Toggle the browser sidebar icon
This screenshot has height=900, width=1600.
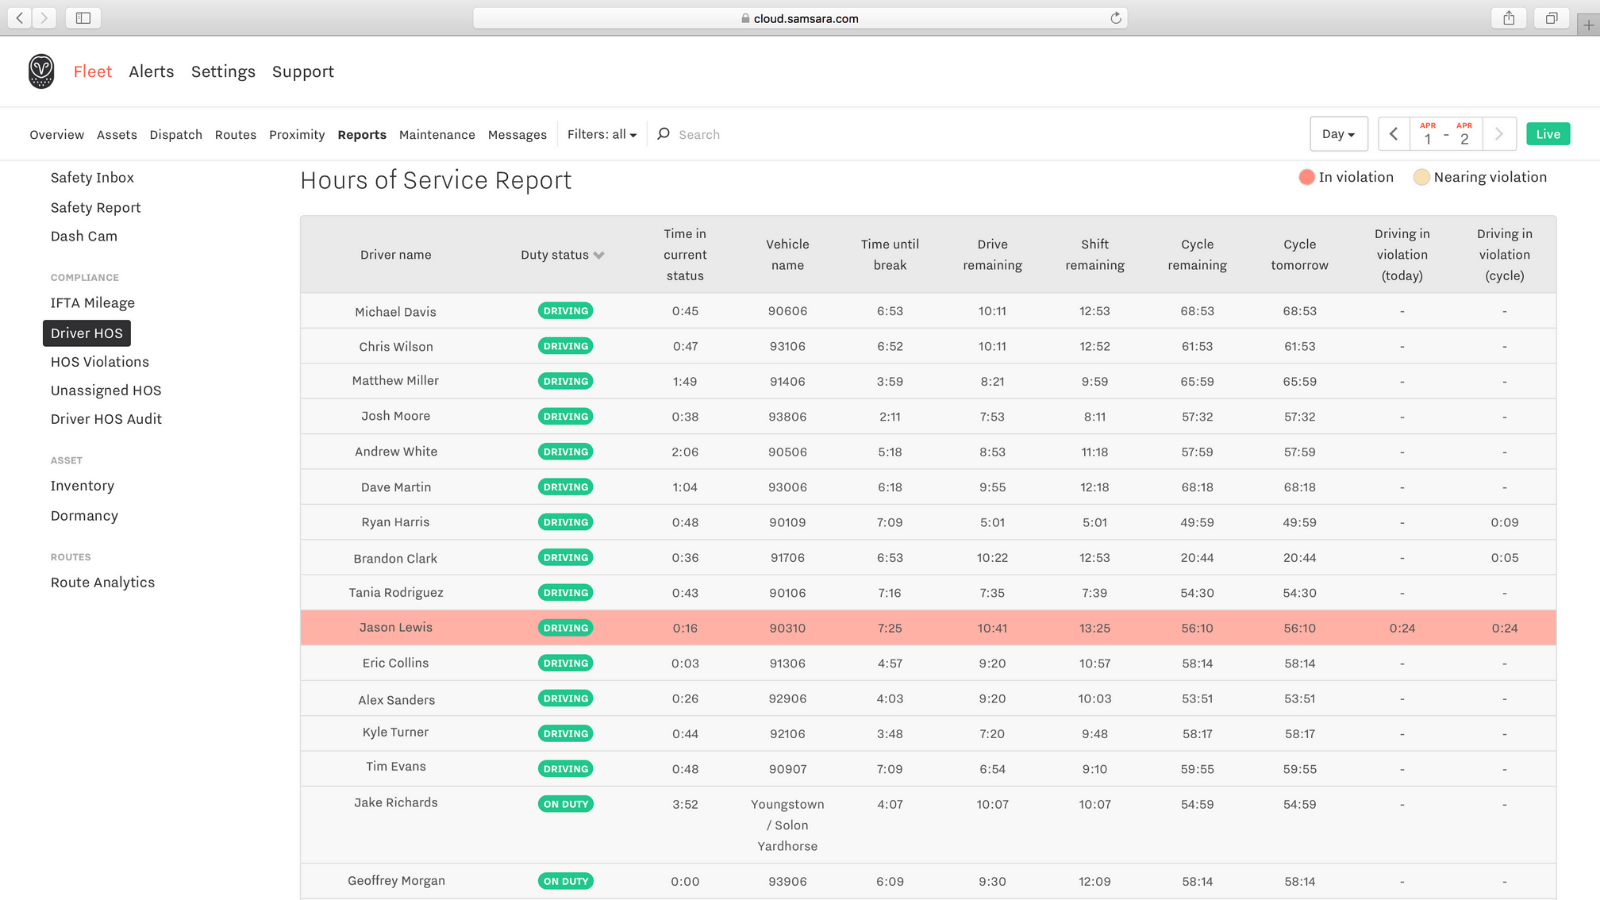[x=83, y=18]
